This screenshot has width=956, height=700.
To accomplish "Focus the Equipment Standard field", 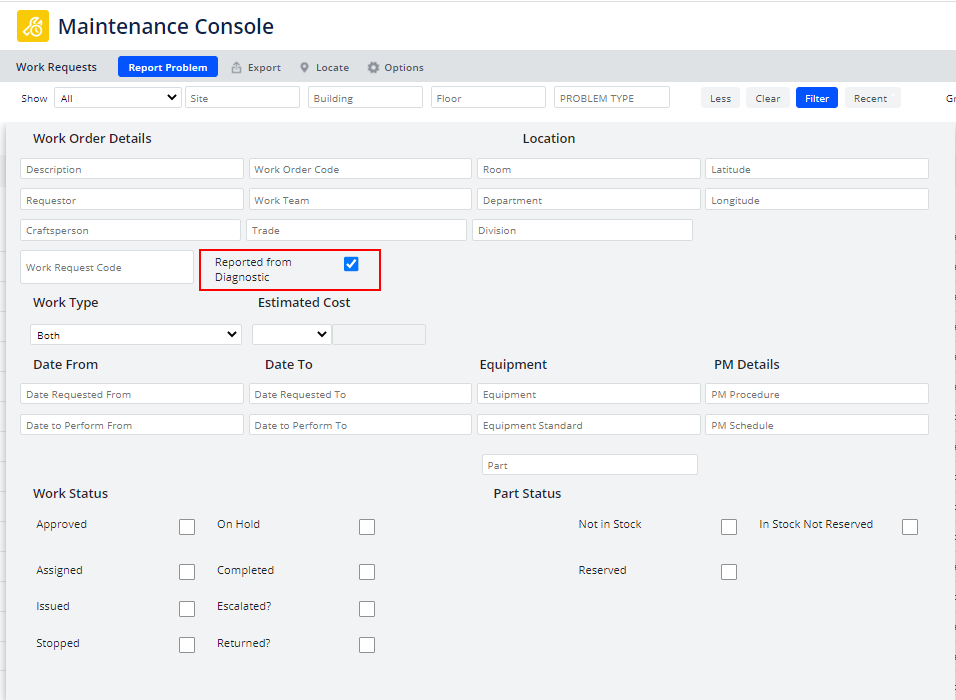I will point(588,425).
